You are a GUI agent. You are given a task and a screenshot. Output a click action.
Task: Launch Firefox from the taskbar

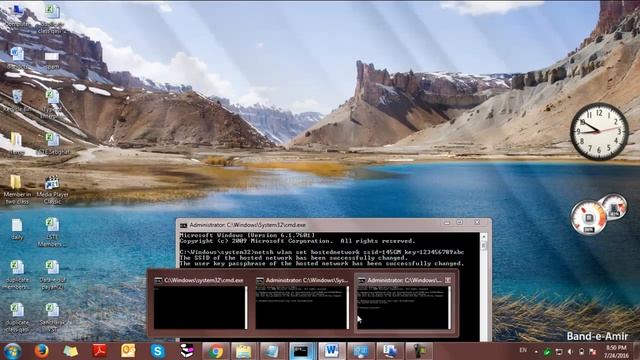click(x=41, y=351)
